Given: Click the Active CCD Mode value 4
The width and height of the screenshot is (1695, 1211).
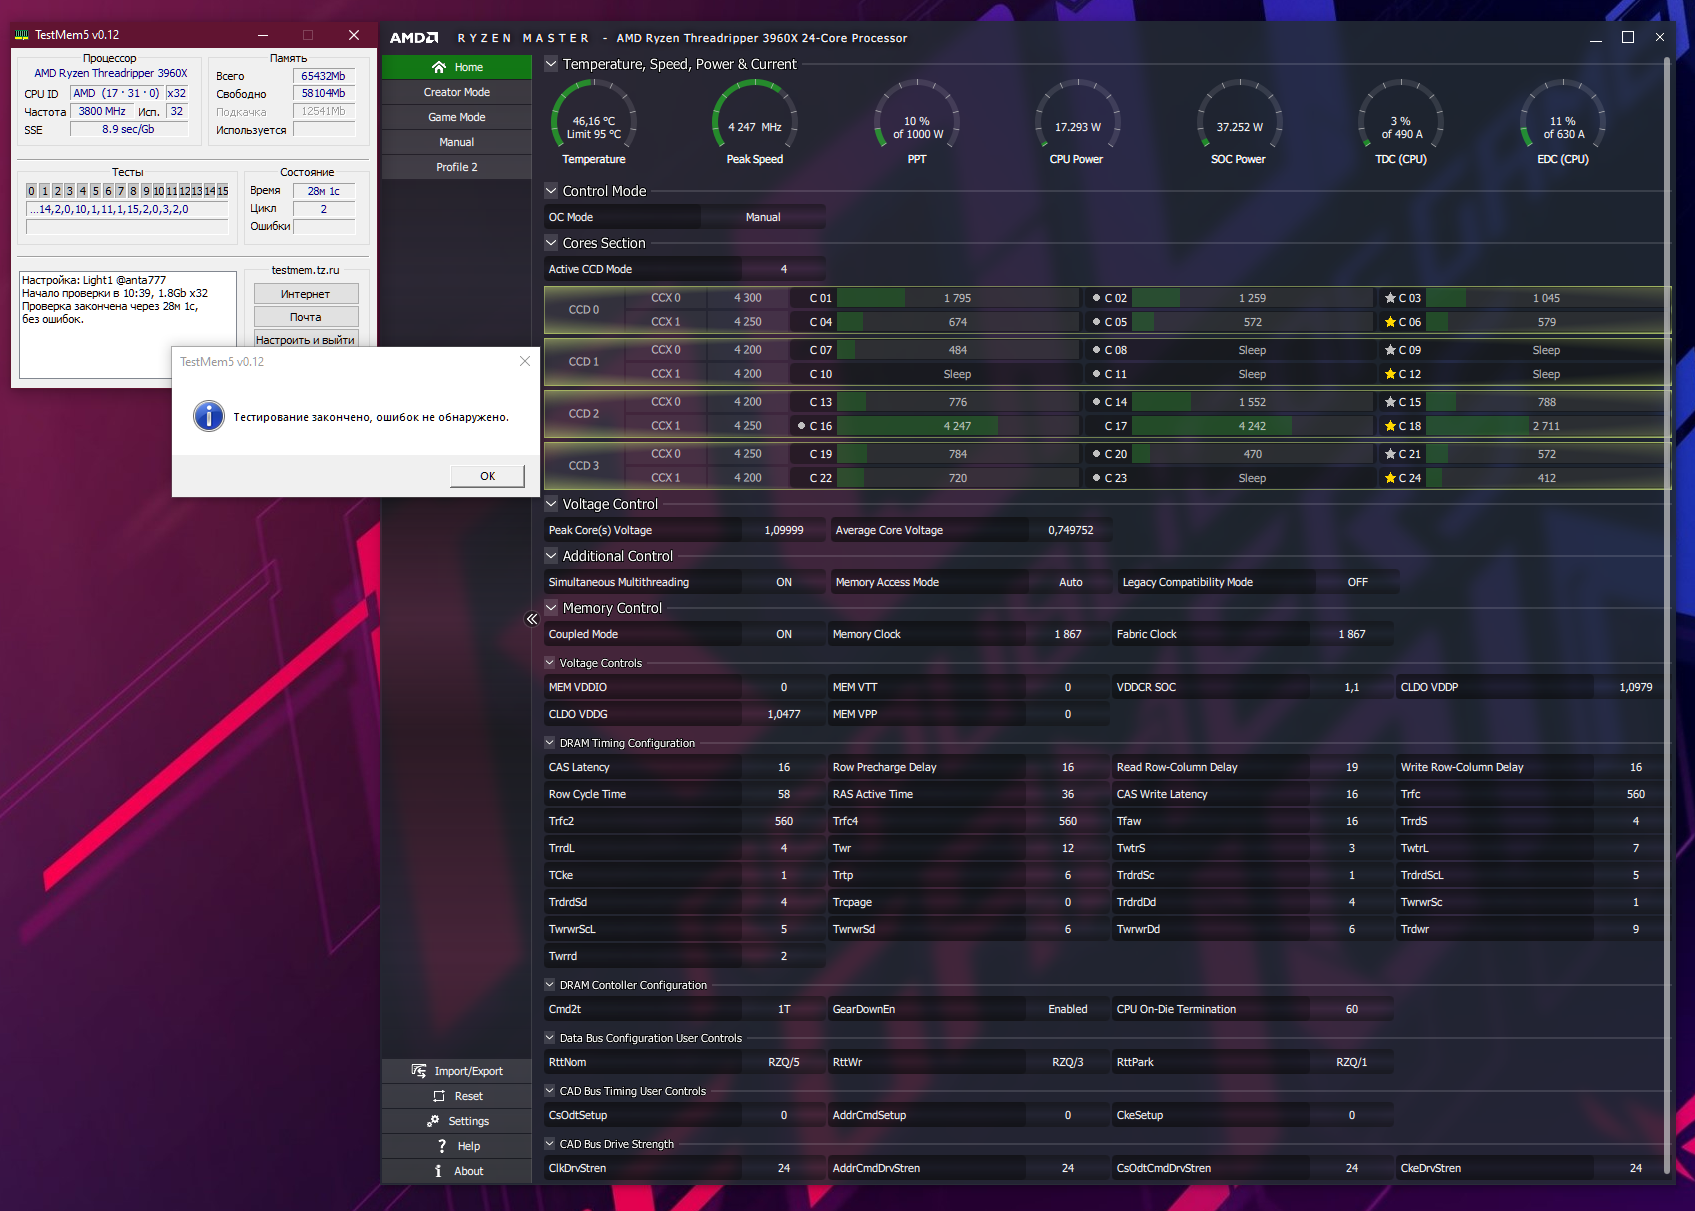Looking at the screenshot, I should 784,269.
